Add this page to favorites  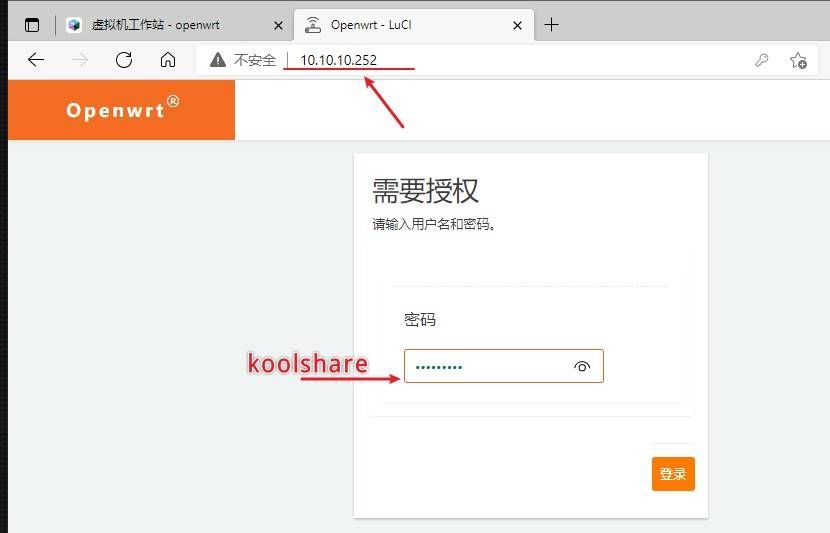tap(798, 61)
